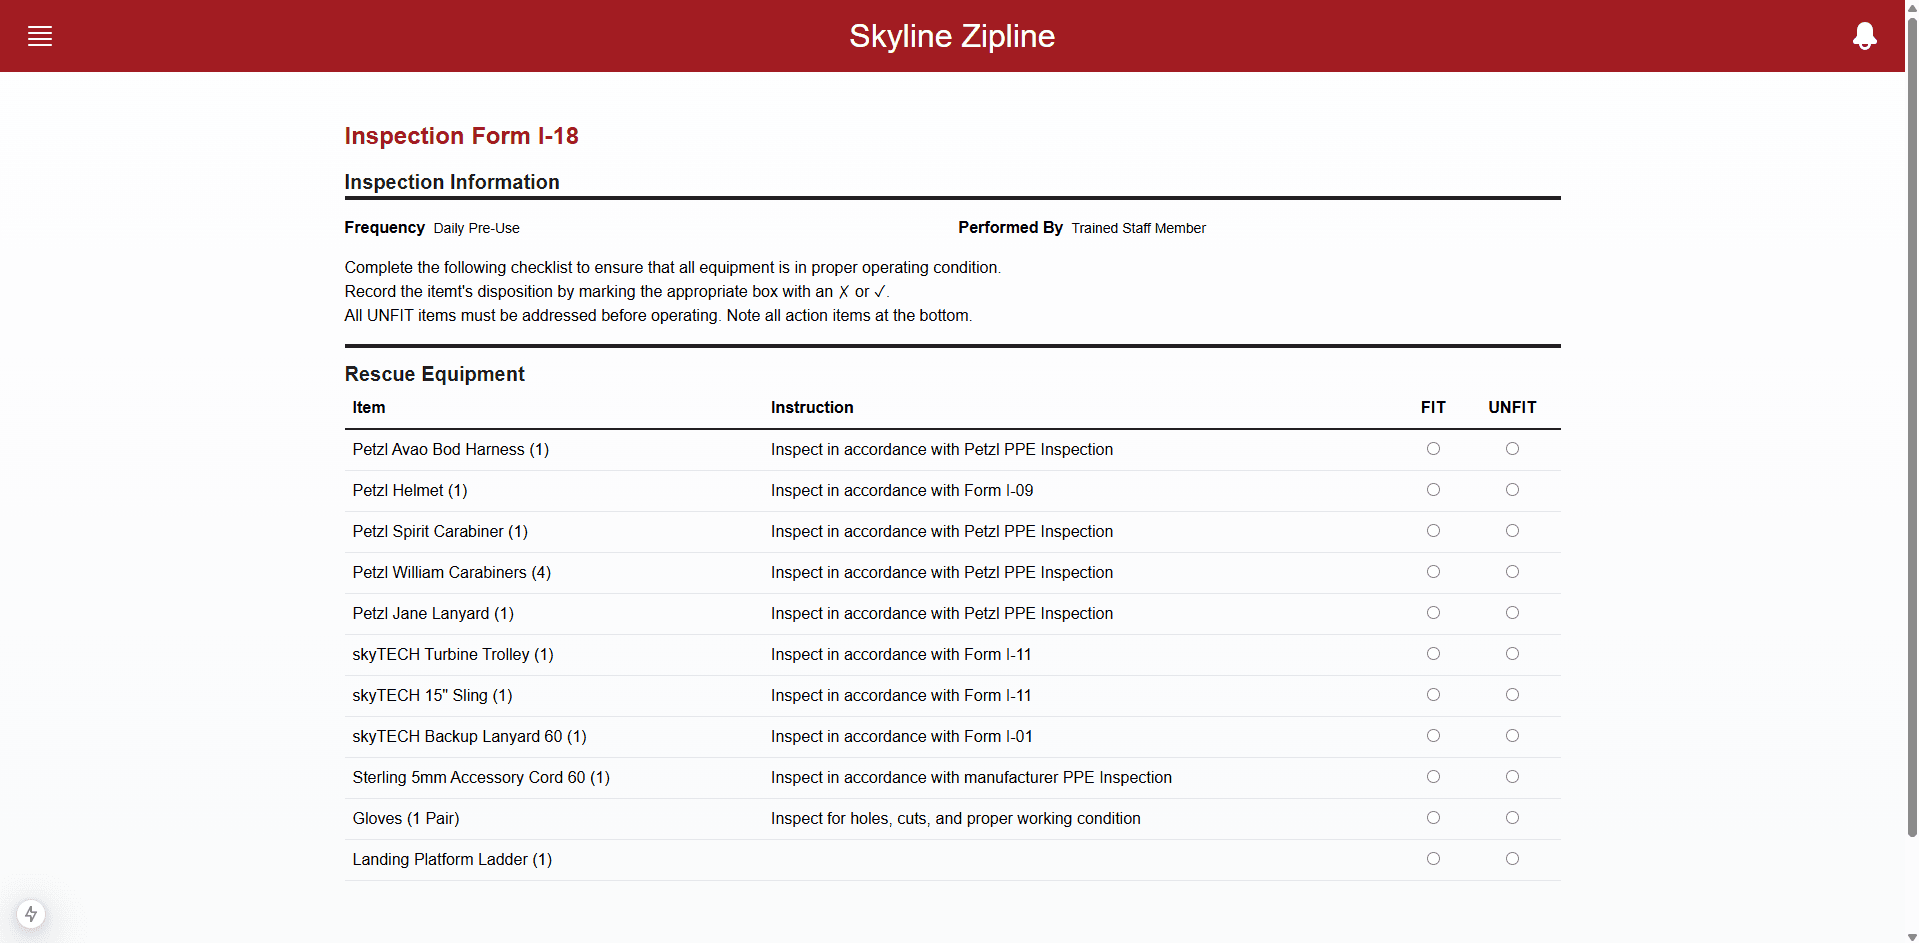The height and width of the screenshot is (943, 1919).
Task: Mark skyTECH 15" Sling as FIT
Action: pos(1433,694)
